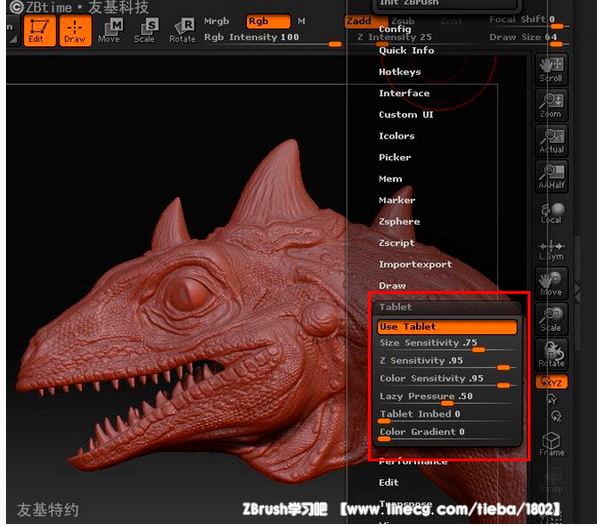Adjust the Color Sensitivity slider
Image resolution: width=597 pixels, height=526 pixels.
[x=447, y=381]
